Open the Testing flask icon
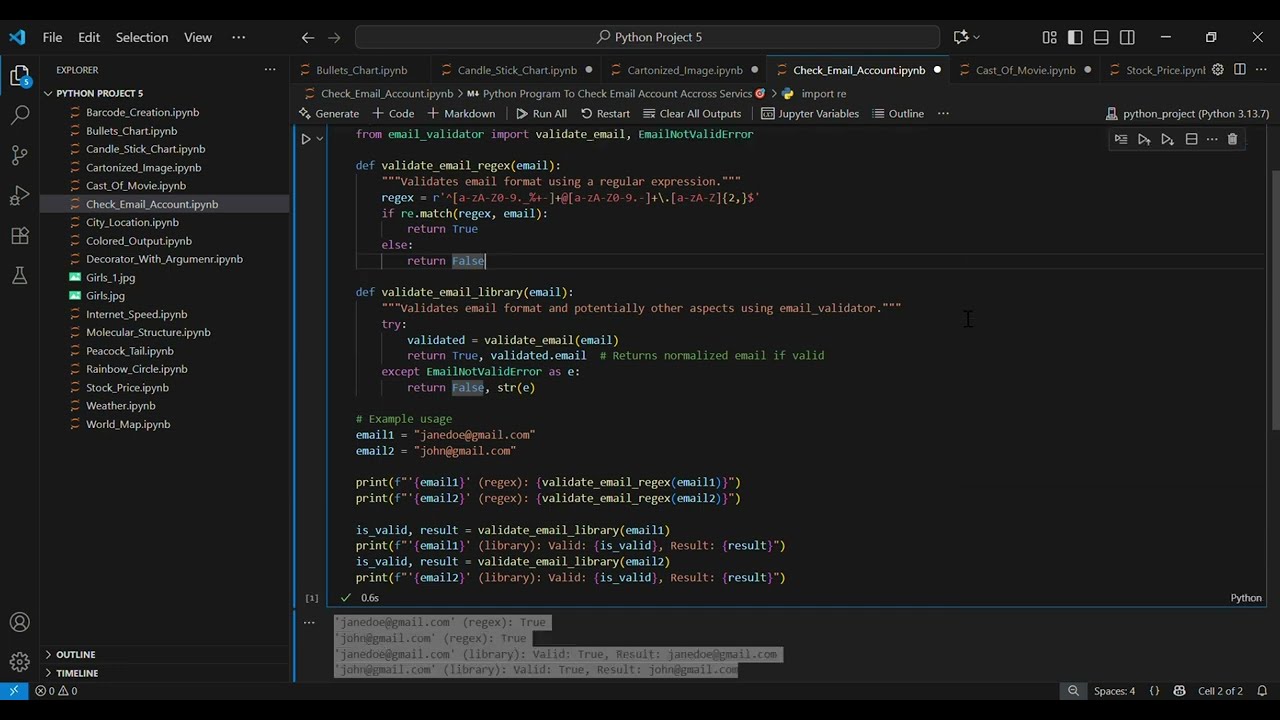This screenshot has height=720, width=1280. [19, 276]
